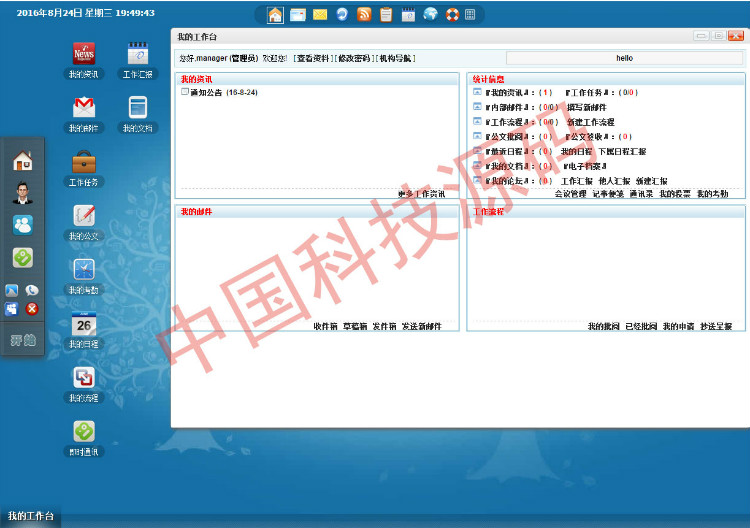750x528 pixels.
Task: Open the calendar icon in top dock
Action: click(x=408, y=15)
